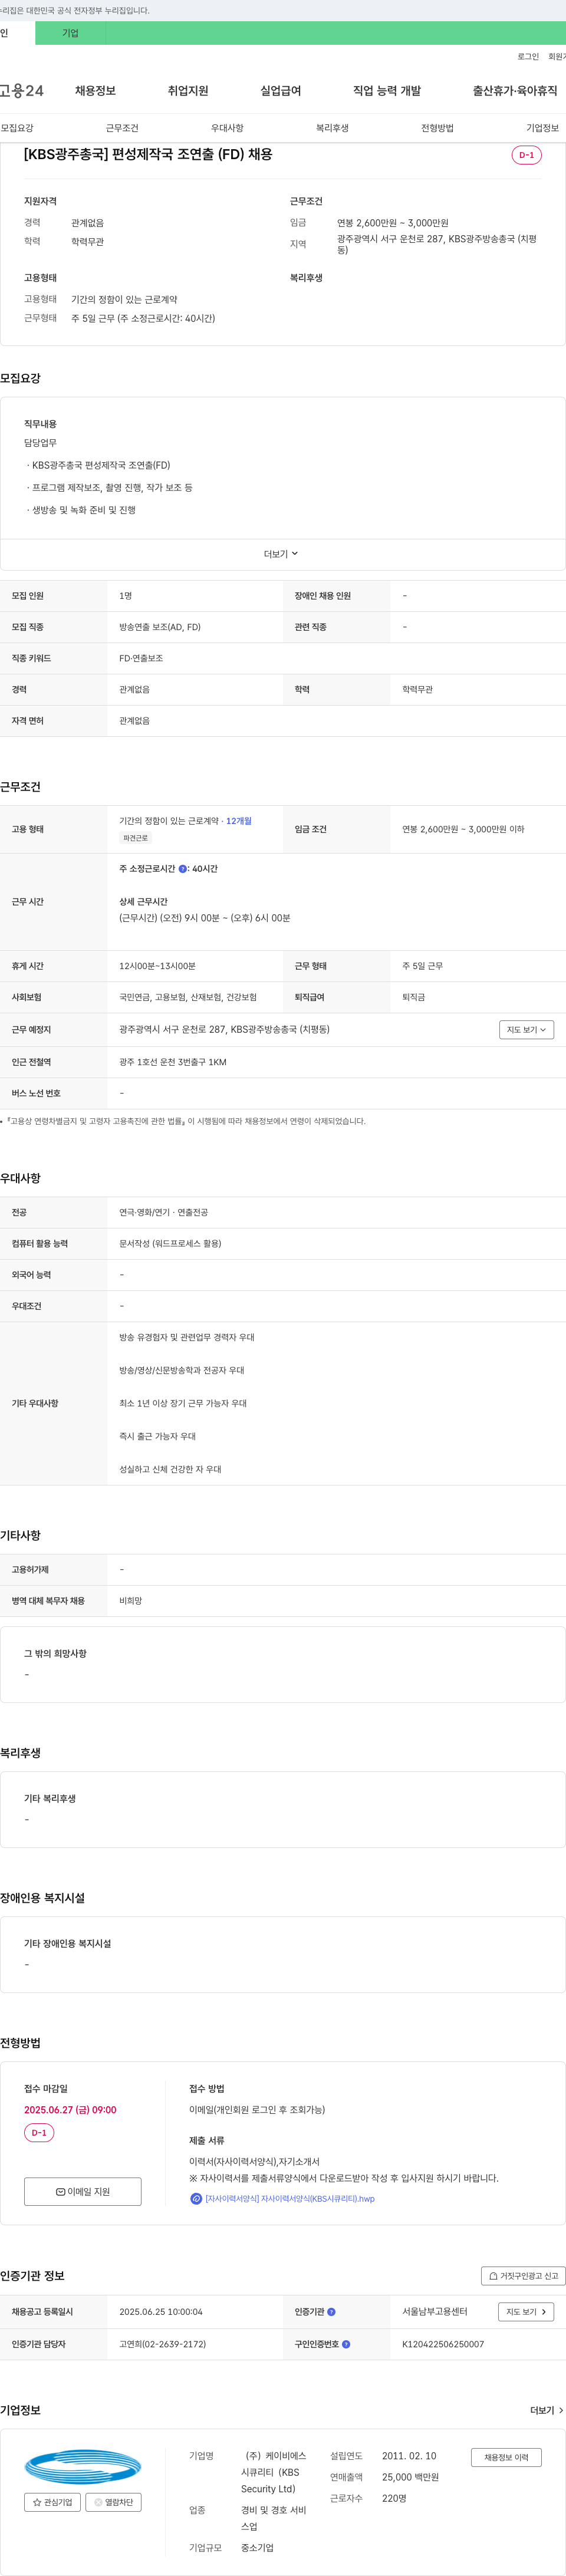Open the 실업급여 menu
Viewport: 566px width, 2576px height.
point(281,91)
